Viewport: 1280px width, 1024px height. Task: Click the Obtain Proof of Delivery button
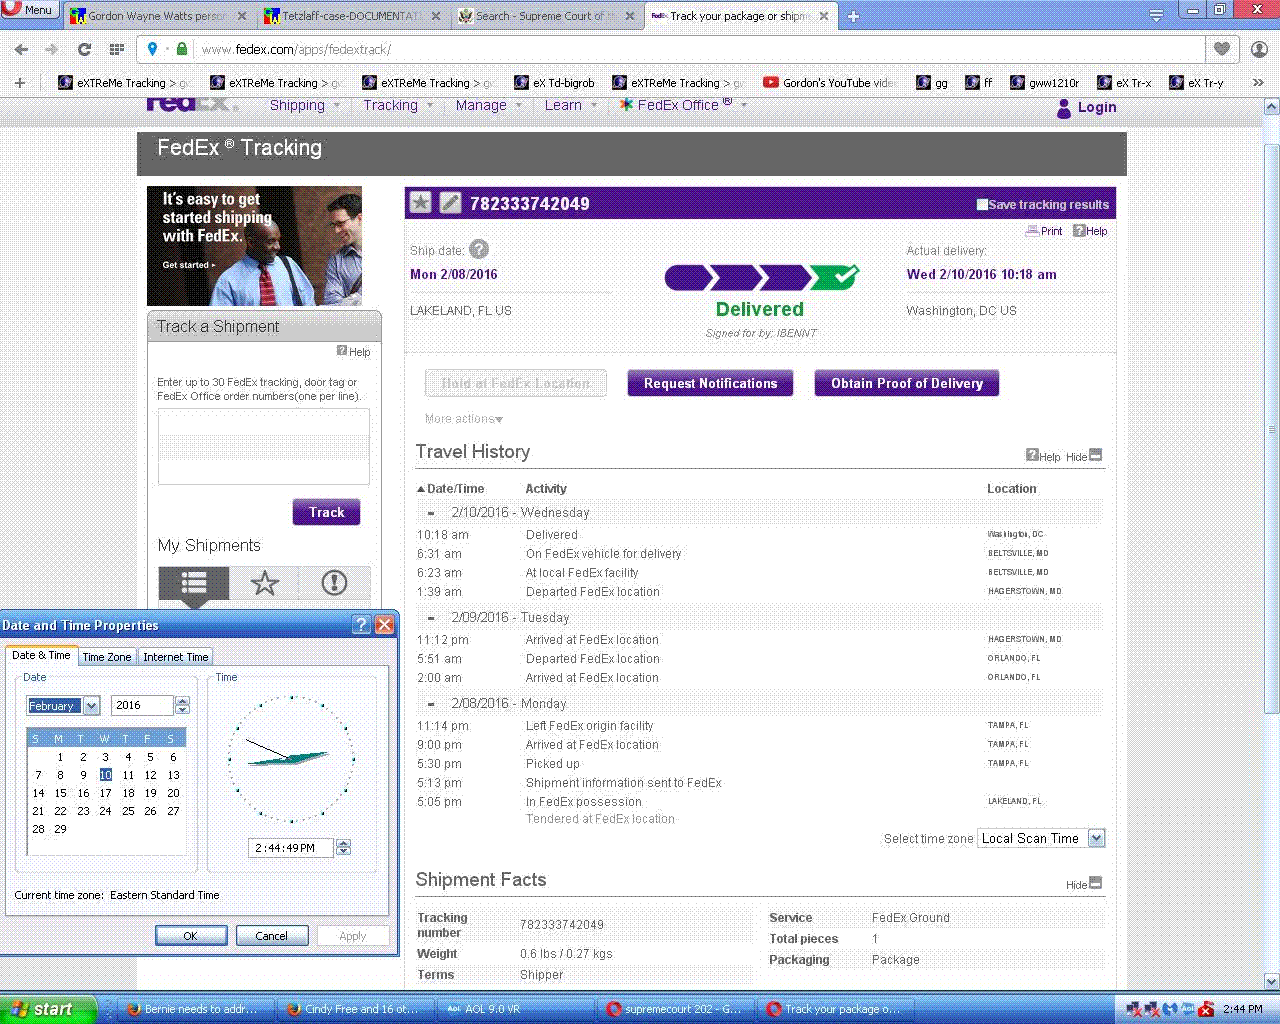pos(906,383)
